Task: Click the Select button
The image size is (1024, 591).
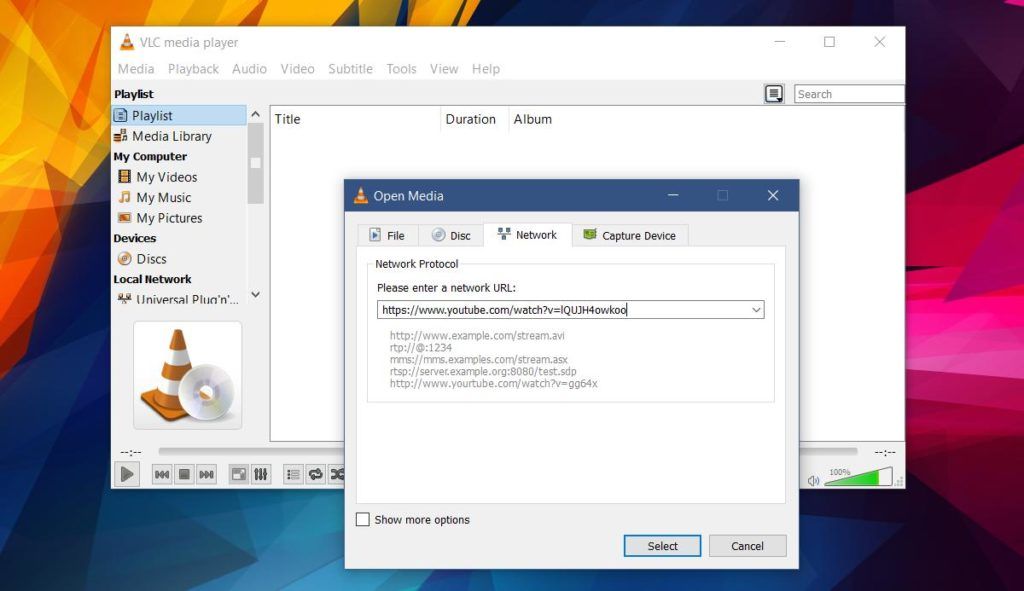Action: pos(662,546)
